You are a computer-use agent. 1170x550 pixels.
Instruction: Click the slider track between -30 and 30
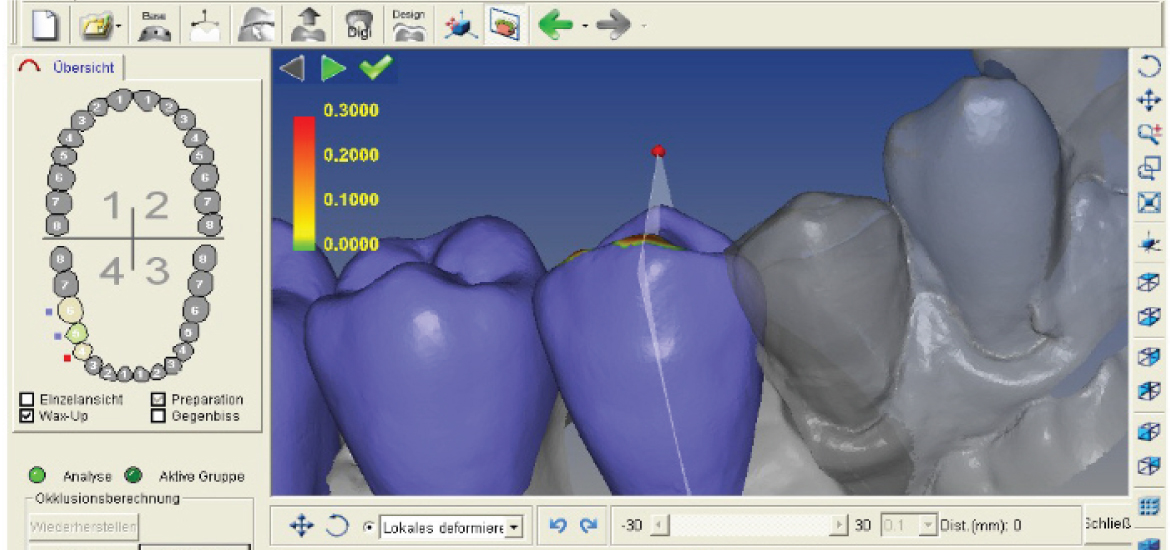[x=748, y=525]
